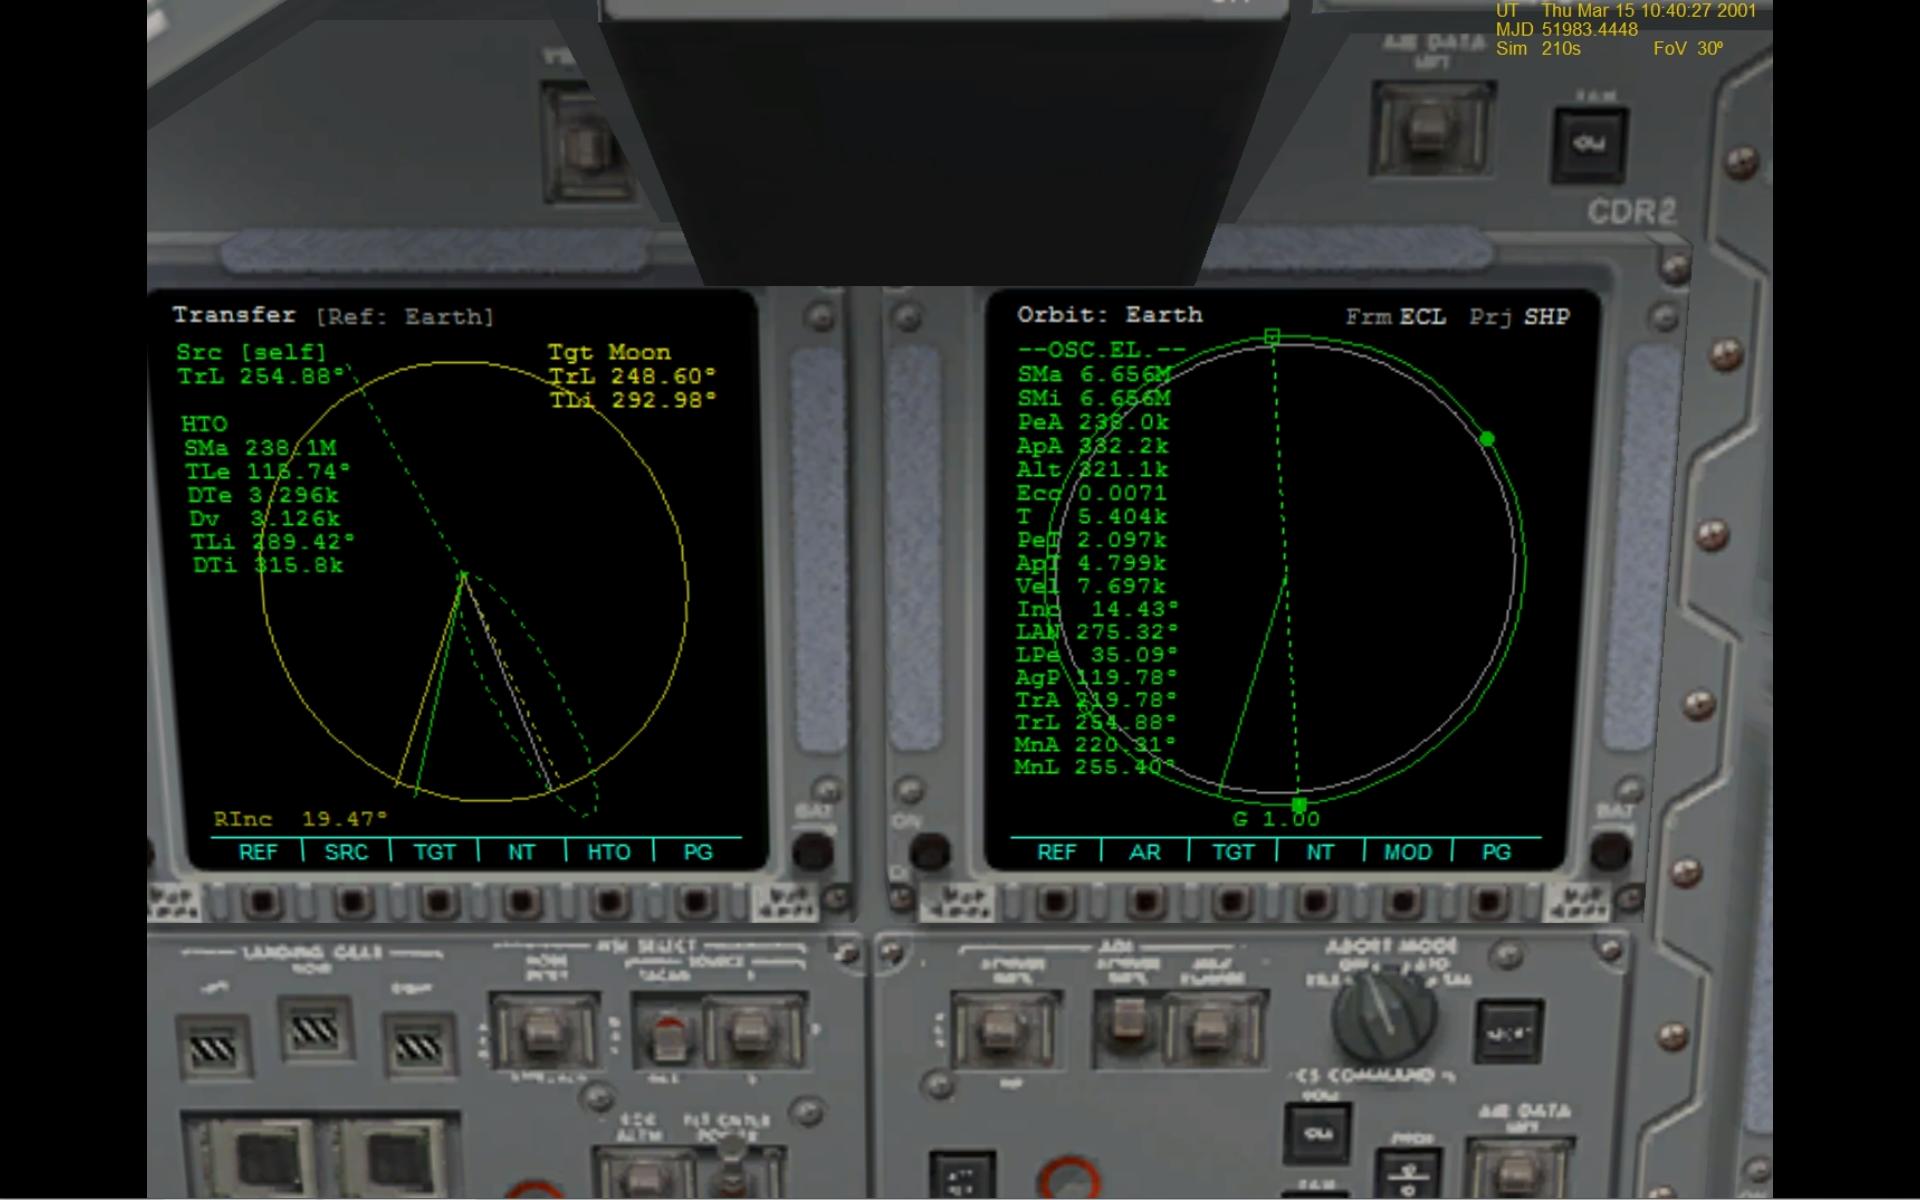Click the 'FoV 30°' display at top right

tap(1688, 48)
